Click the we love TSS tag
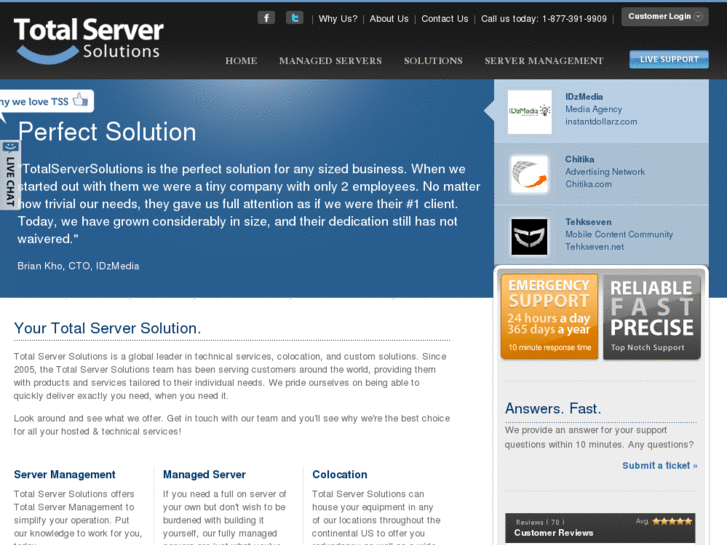The width and height of the screenshot is (727, 545). tap(45, 101)
